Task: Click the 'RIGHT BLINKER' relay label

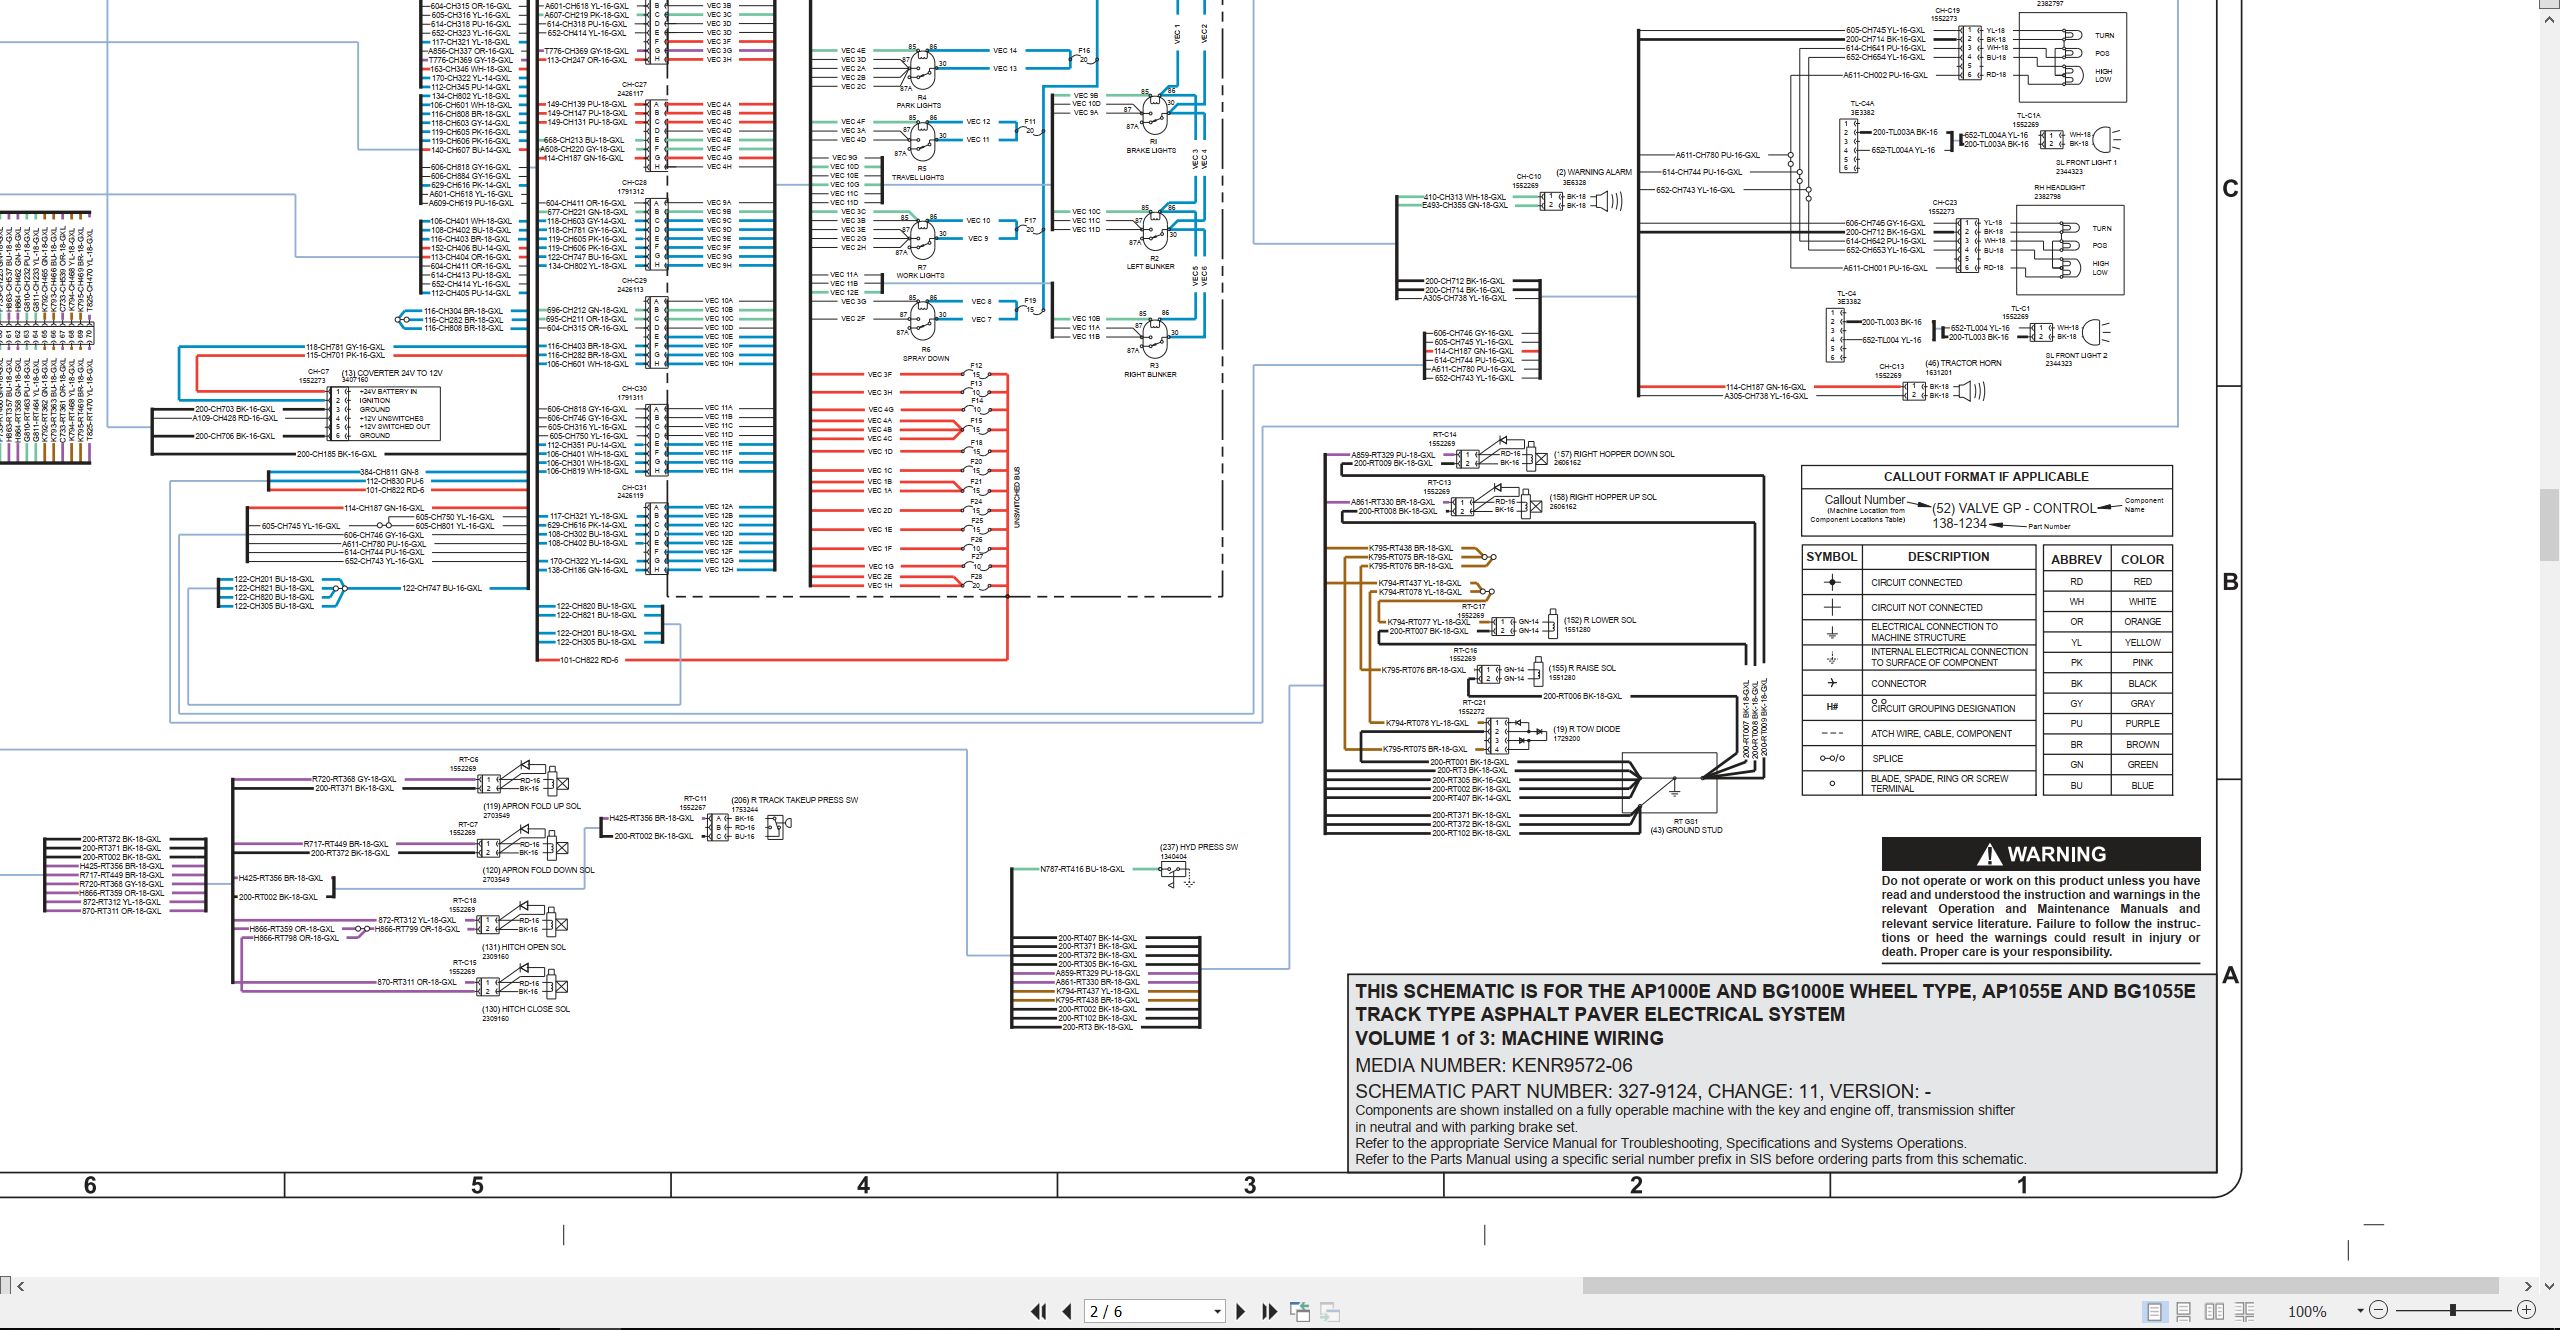Action: (1150, 374)
